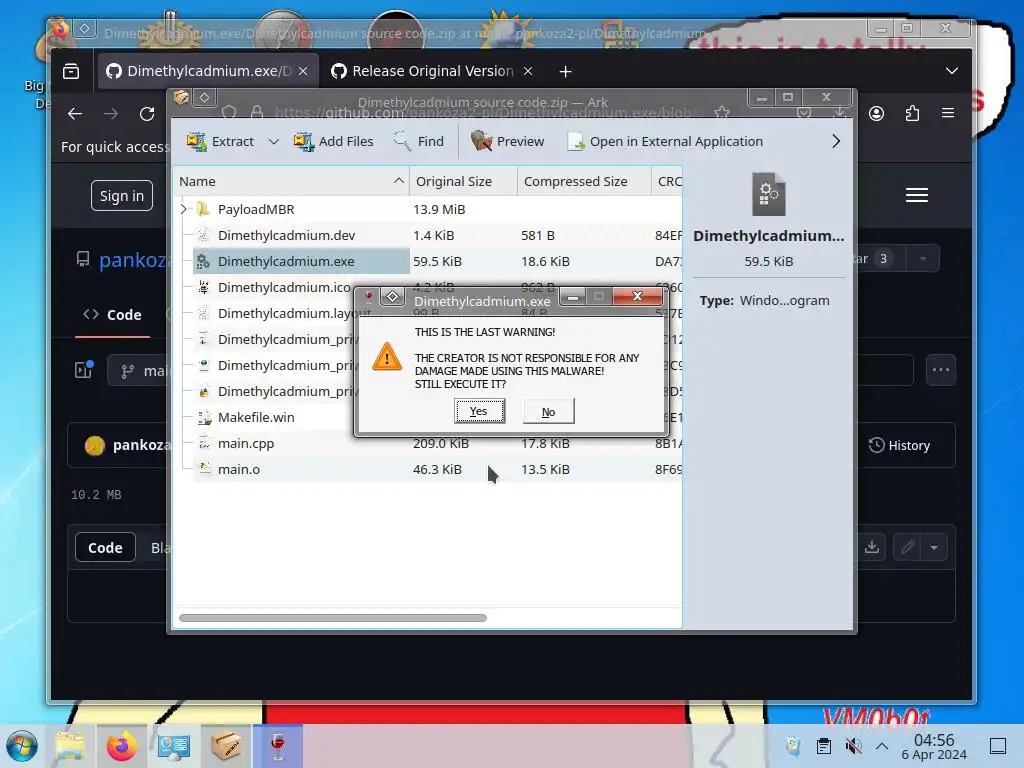Open GitHub more options ellipsis button
This screenshot has height=768, width=1024.
tap(941, 370)
